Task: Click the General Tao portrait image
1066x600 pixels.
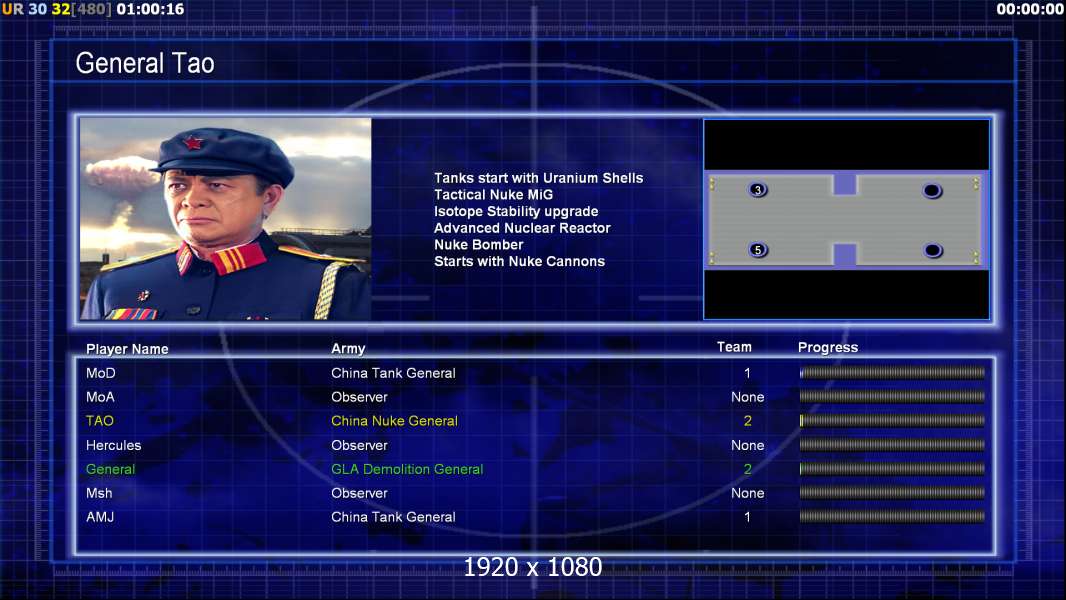Action: pos(226,219)
